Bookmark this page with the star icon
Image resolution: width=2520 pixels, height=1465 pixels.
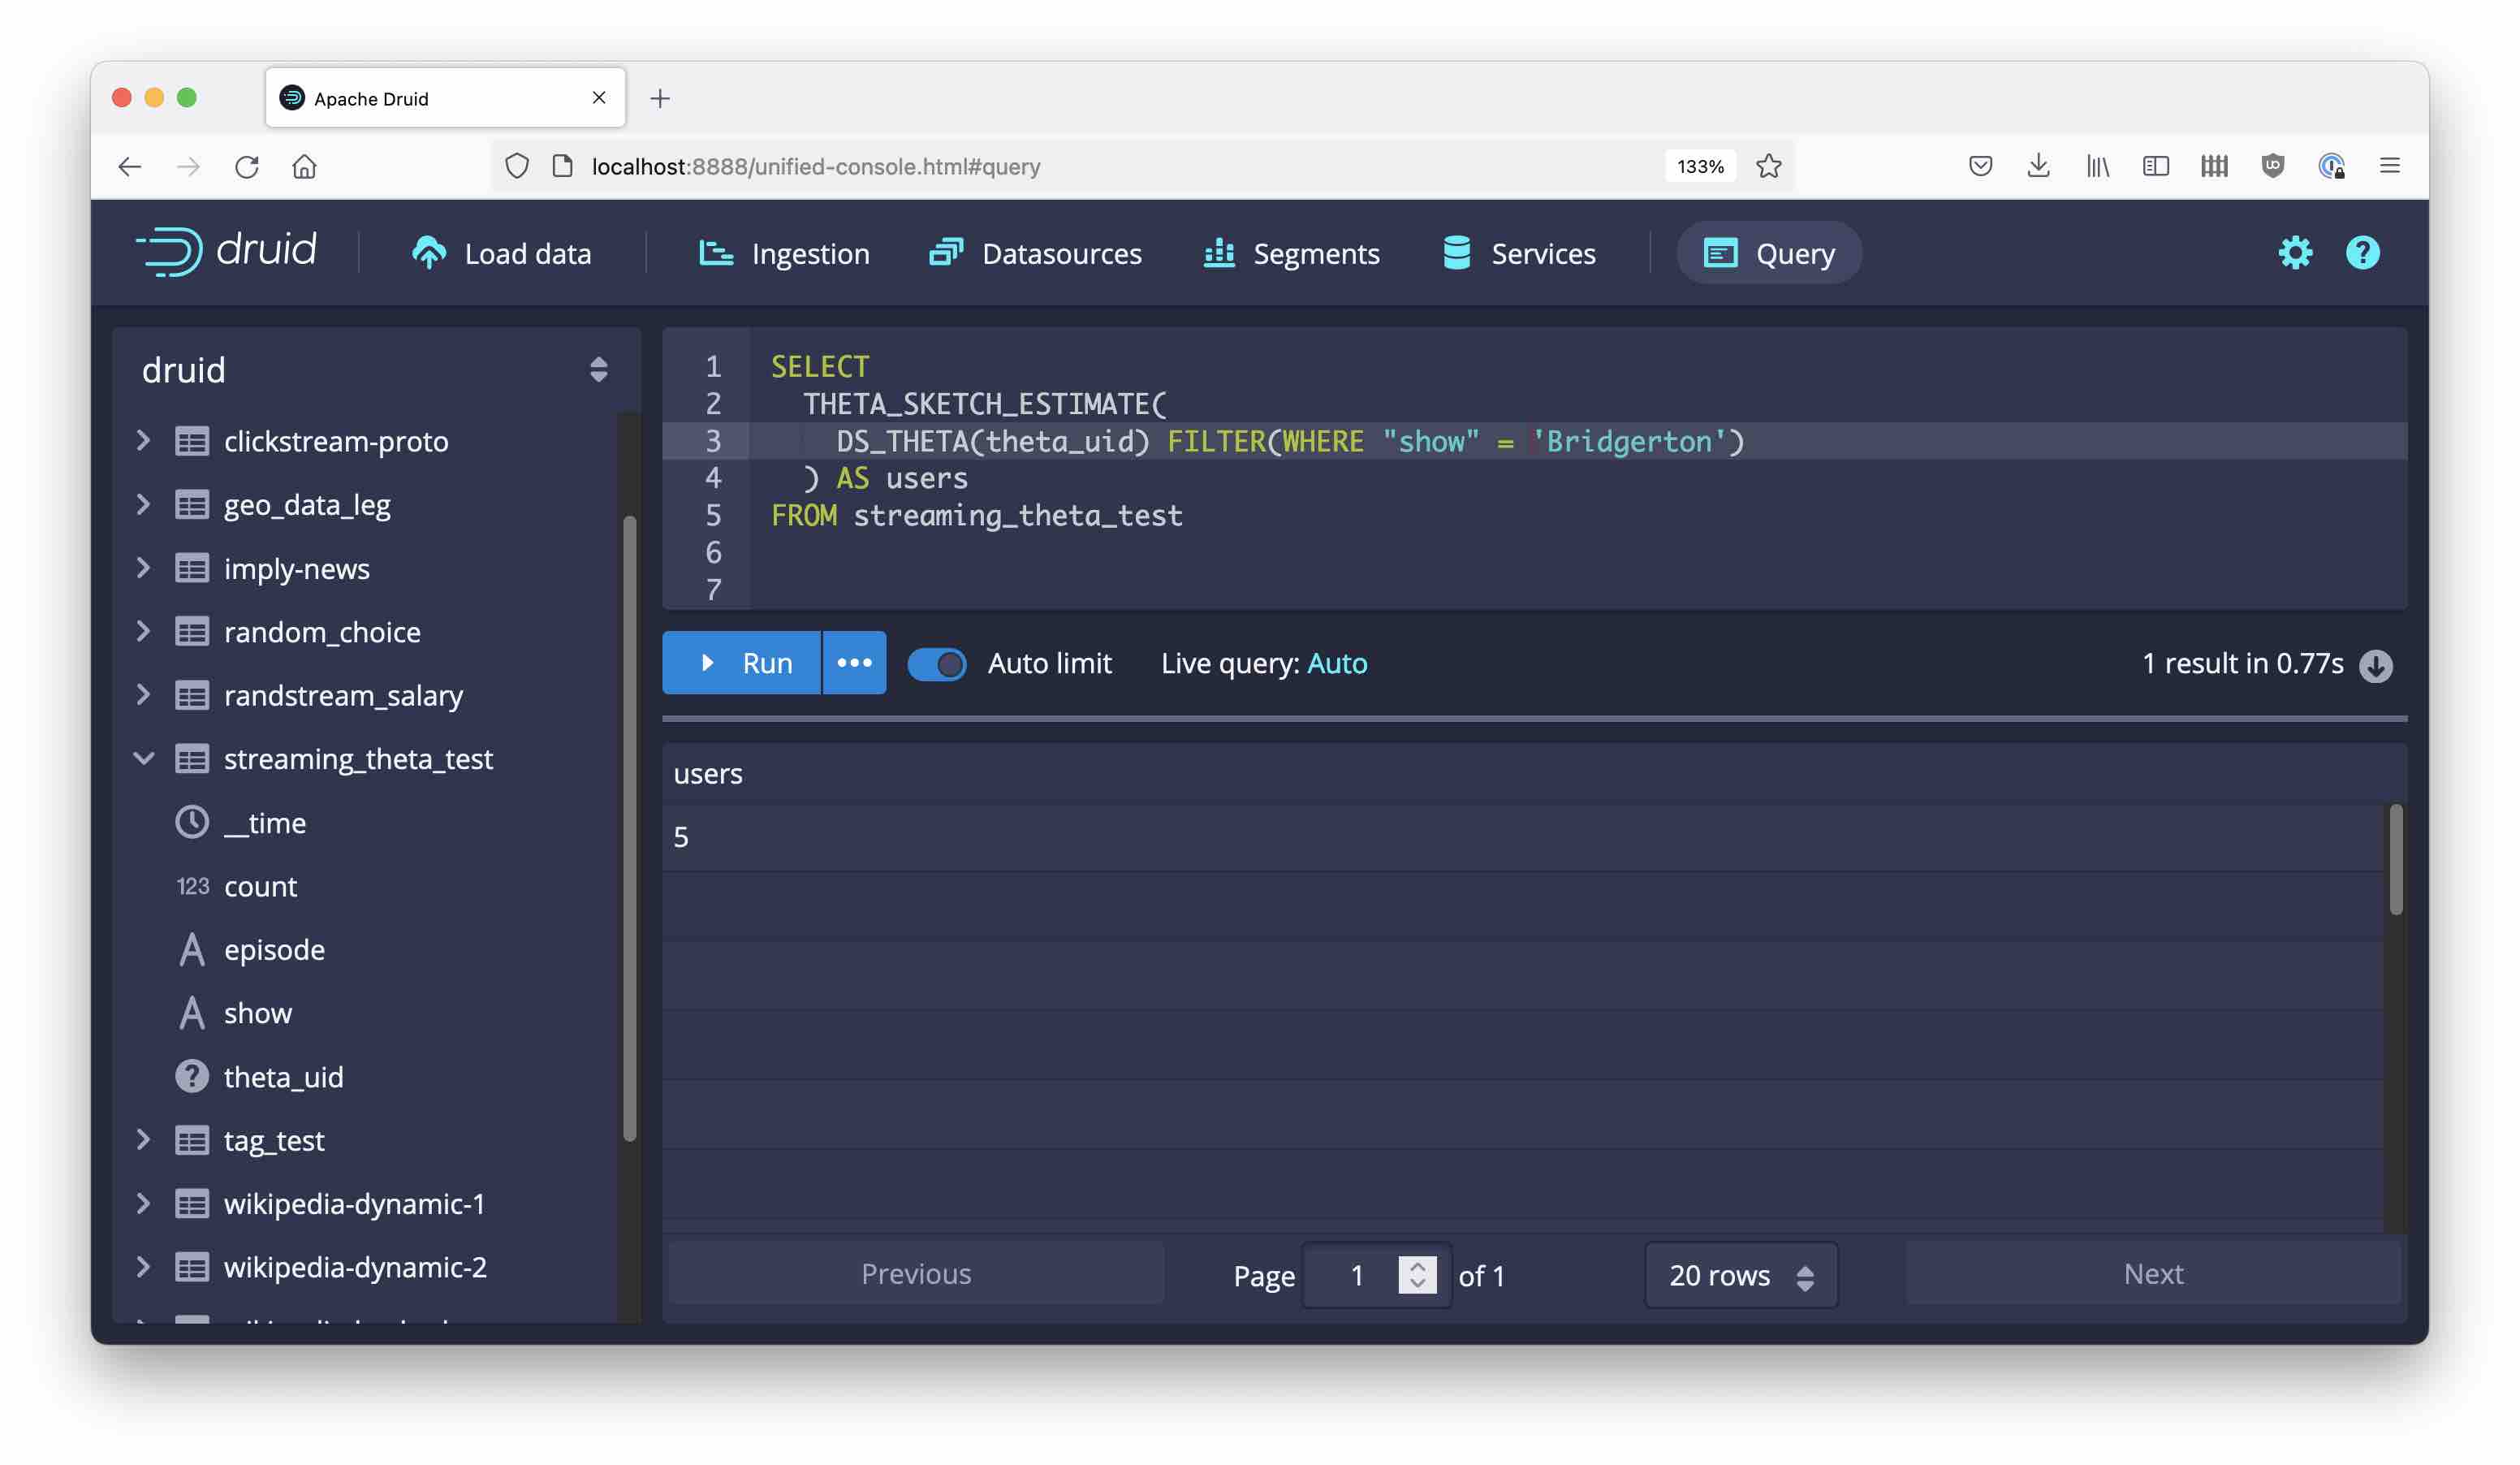[1768, 166]
